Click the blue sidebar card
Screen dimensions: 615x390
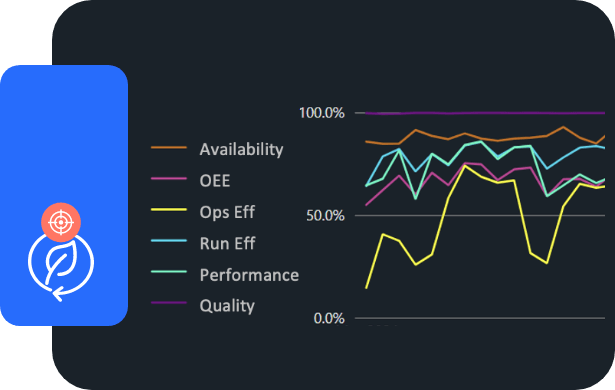[64, 195]
